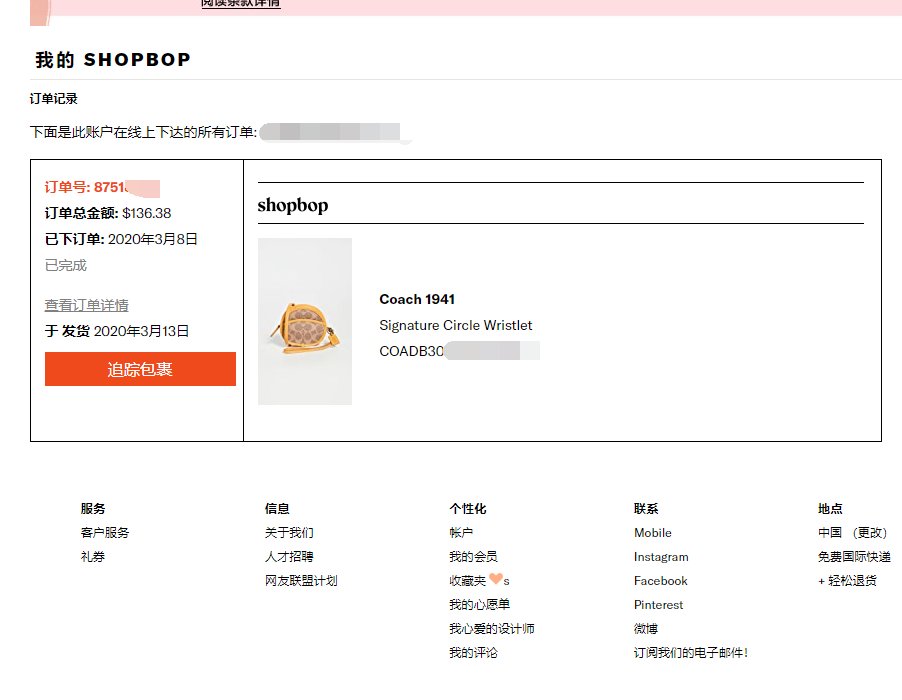The height and width of the screenshot is (700, 902).
Task: Click the 更改 change location link
Action: click(x=870, y=533)
